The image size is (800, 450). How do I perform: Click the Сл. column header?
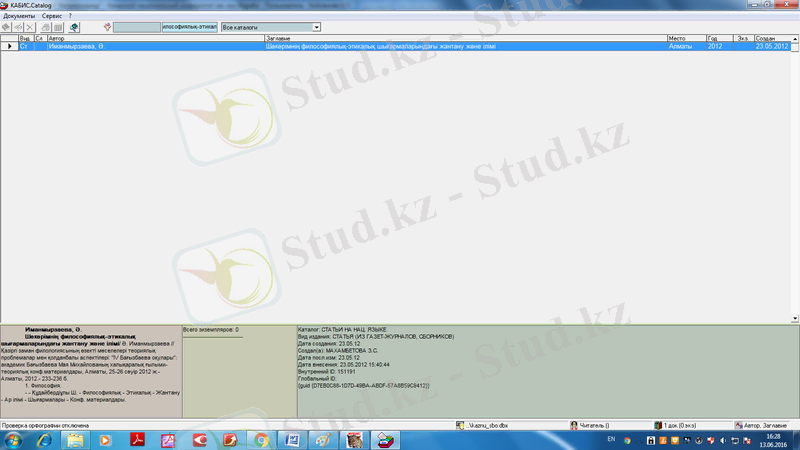pyautogui.click(x=41, y=38)
